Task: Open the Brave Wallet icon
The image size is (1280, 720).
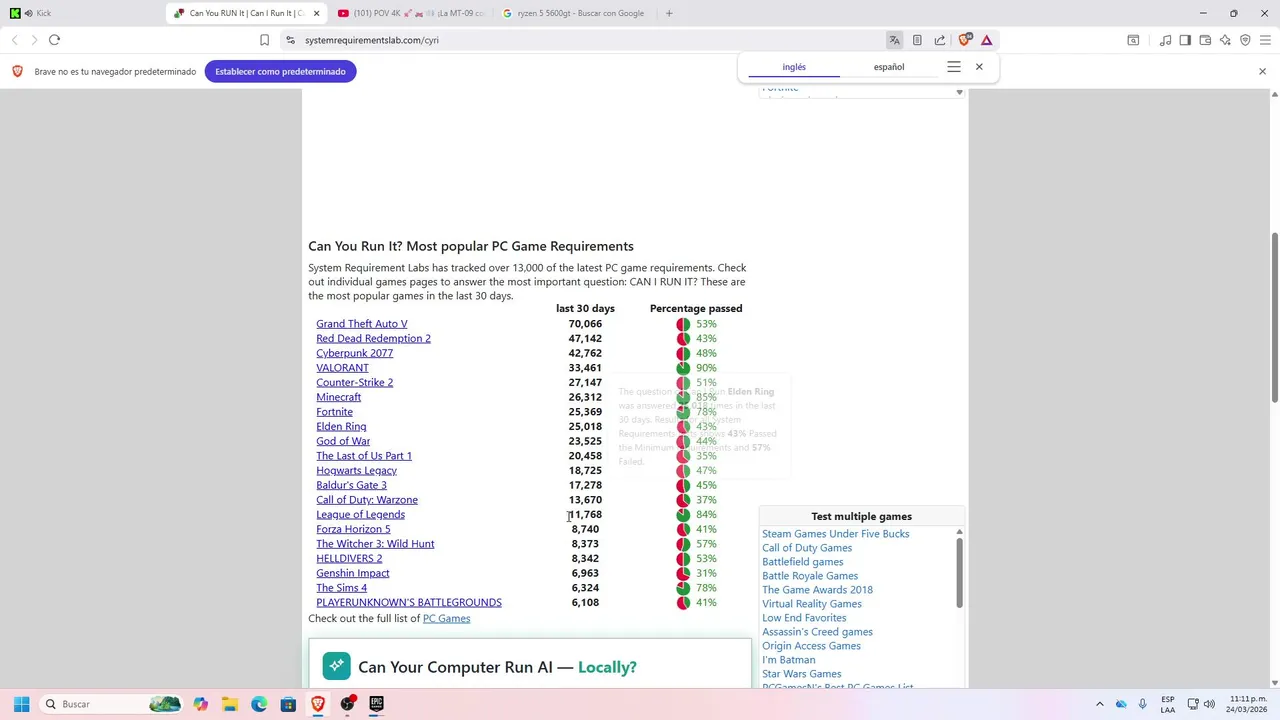Action: (1205, 40)
